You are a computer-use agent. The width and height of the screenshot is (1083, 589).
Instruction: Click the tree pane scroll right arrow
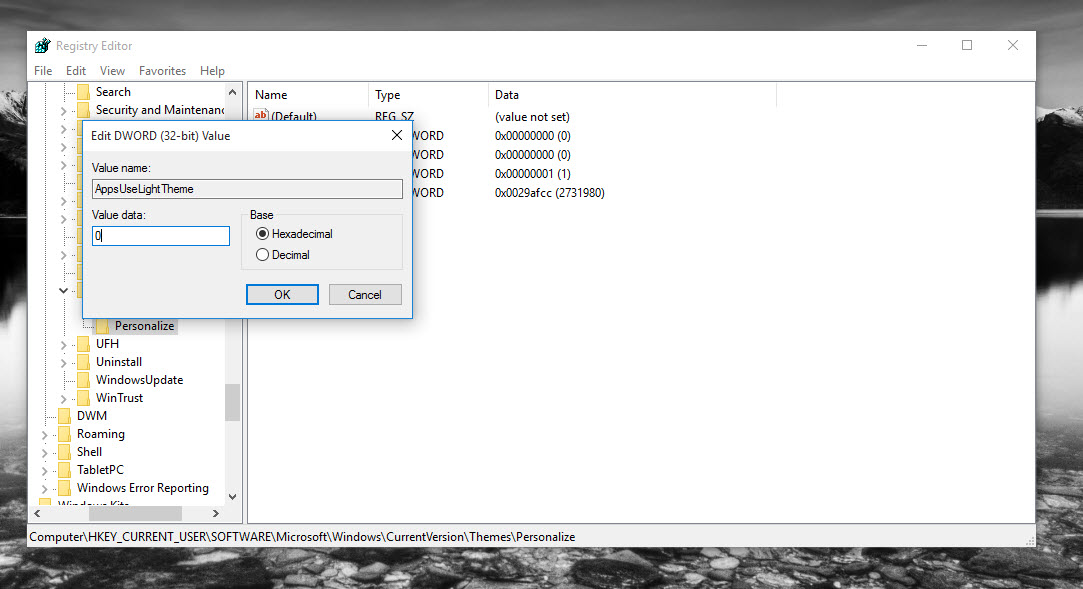point(215,514)
